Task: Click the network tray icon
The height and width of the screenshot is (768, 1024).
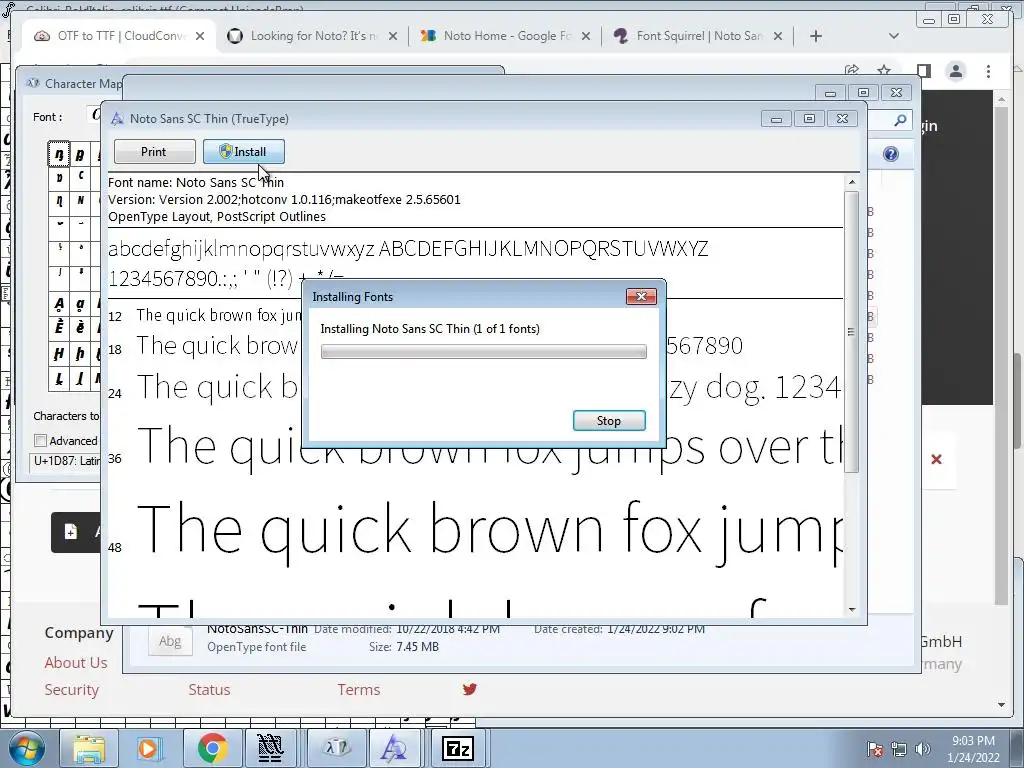Action: pos(899,749)
